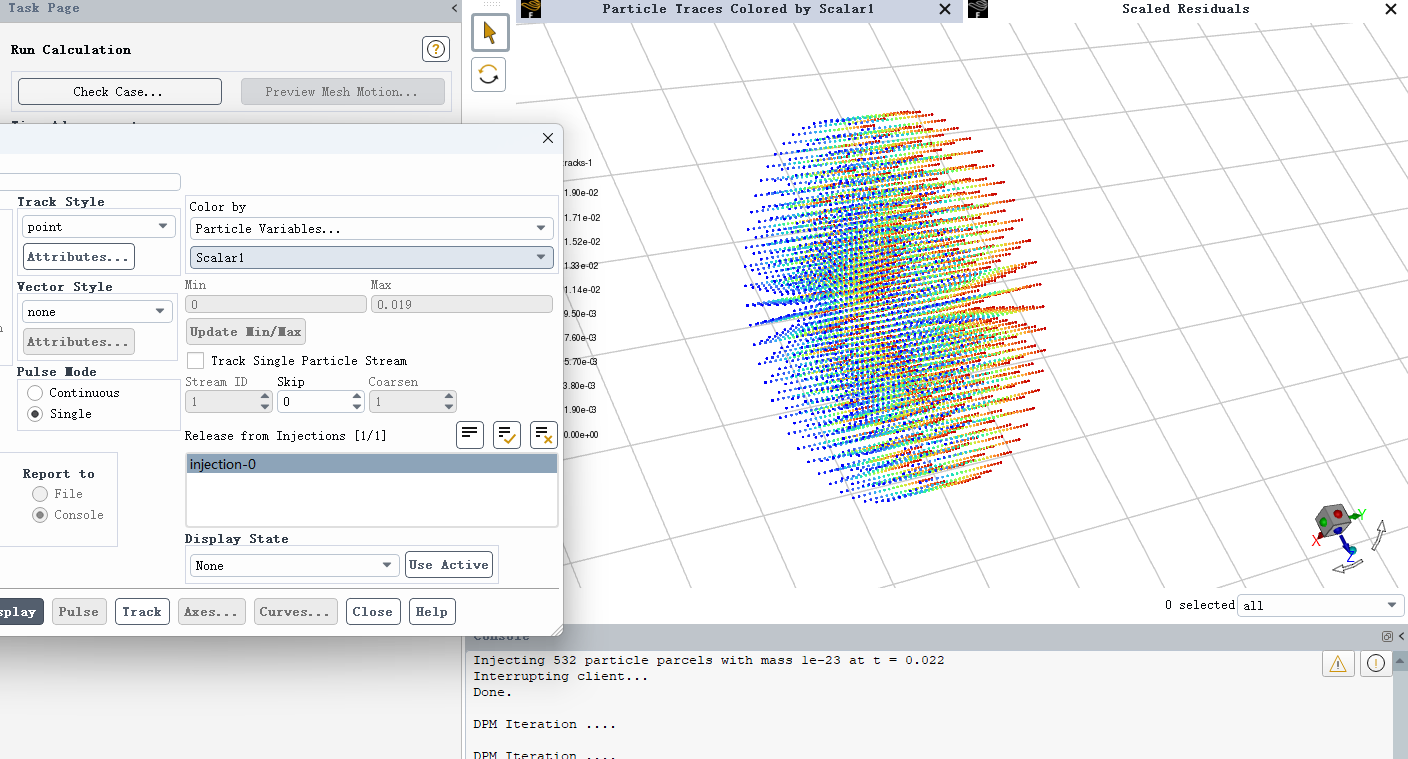Click the Min value field
This screenshot has height=759, width=1408.
tap(275, 304)
